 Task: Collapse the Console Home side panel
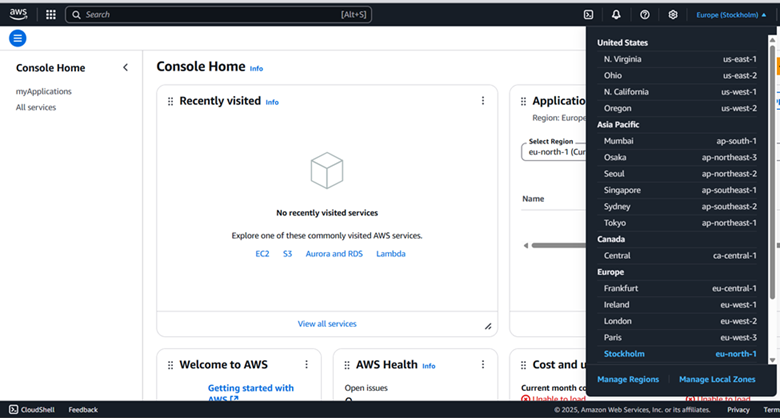(125, 68)
